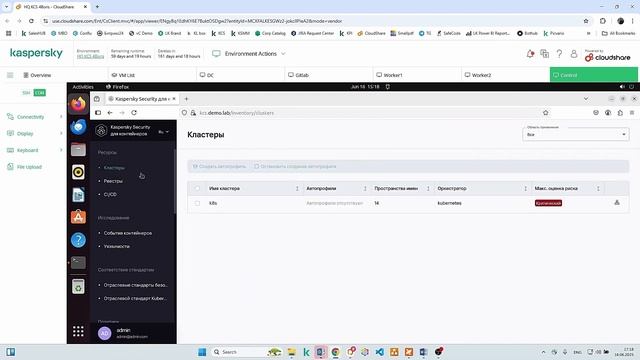Open CloudShare notifications bell icon
This screenshot has height=360, width=640.
530,53
